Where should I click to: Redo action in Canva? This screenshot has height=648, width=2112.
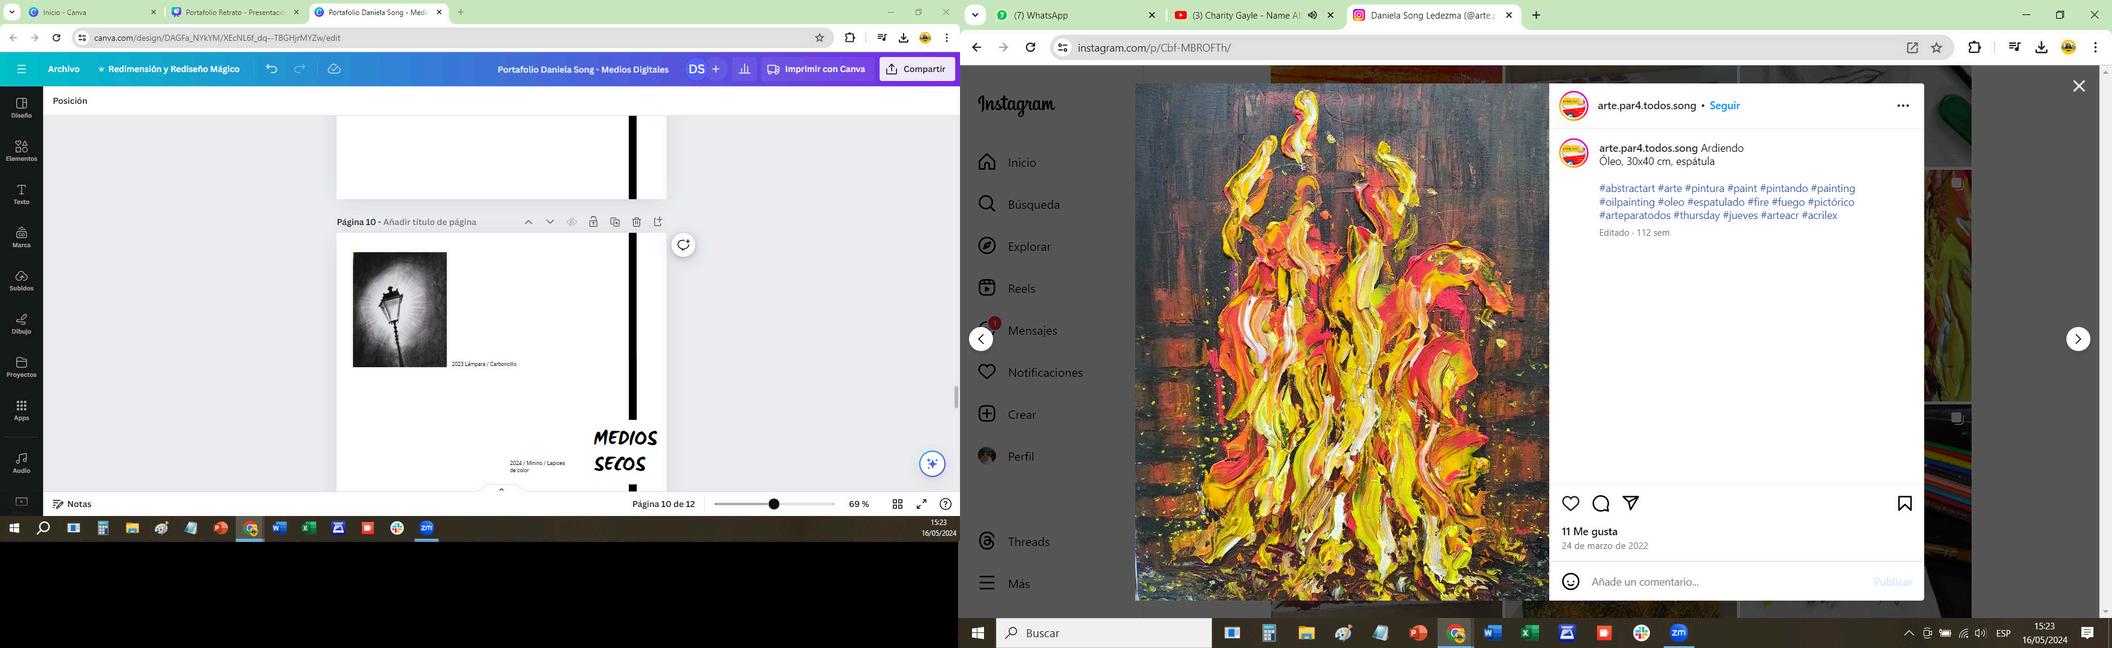[299, 69]
